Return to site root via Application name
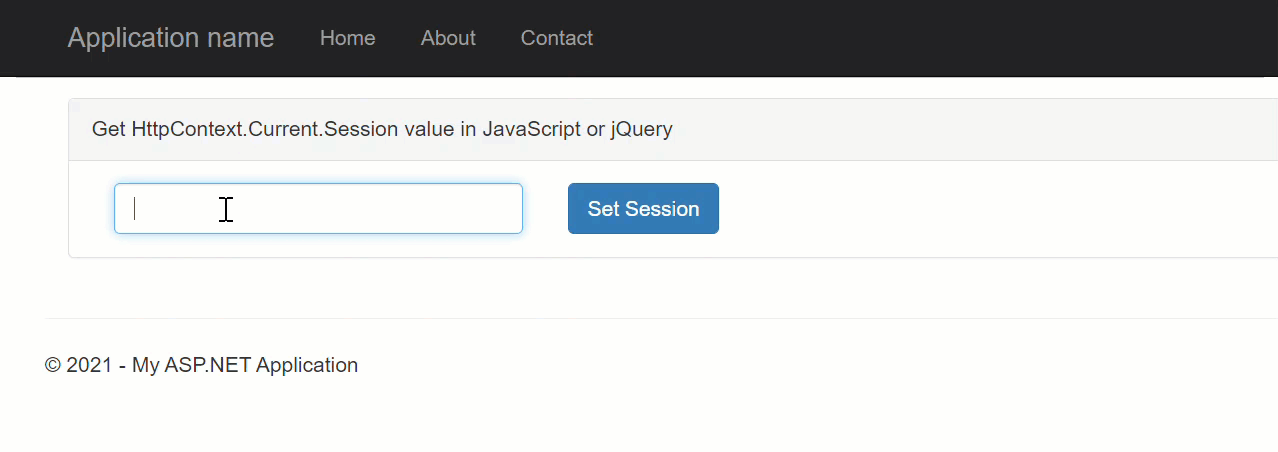The height and width of the screenshot is (452, 1278). pyautogui.click(x=170, y=38)
